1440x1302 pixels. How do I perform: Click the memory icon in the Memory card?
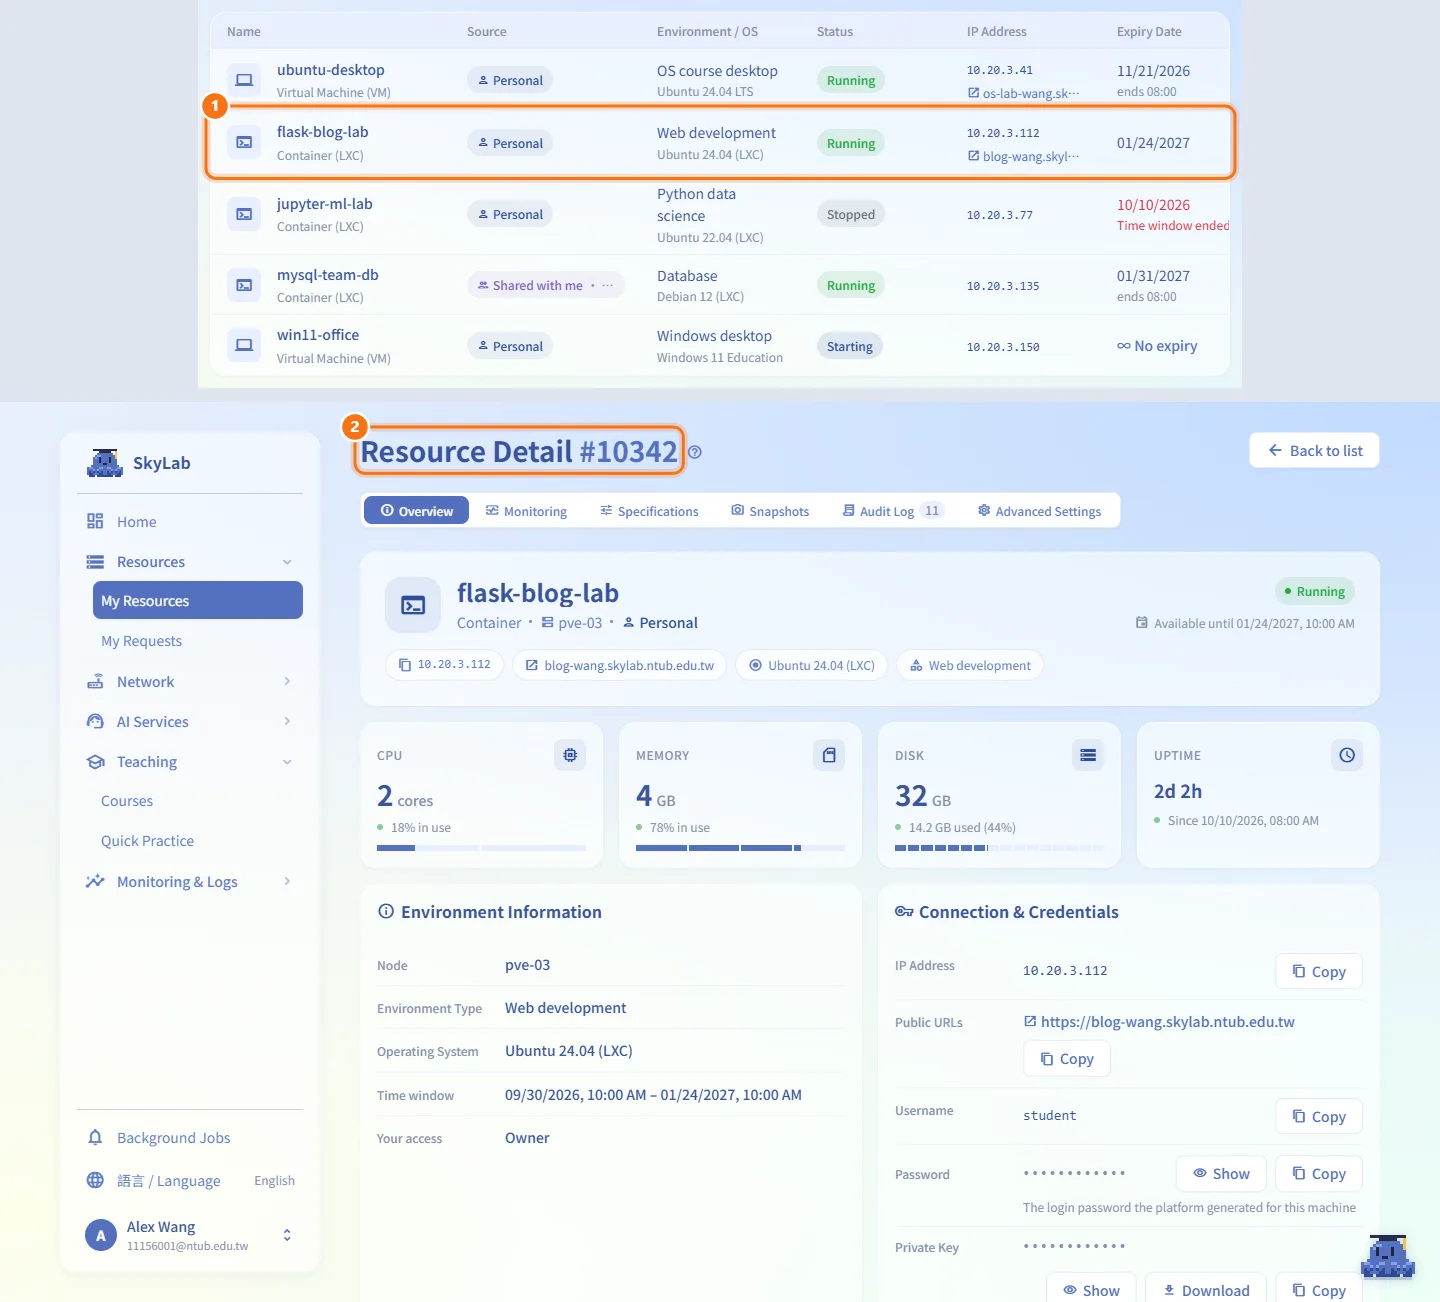tap(829, 755)
